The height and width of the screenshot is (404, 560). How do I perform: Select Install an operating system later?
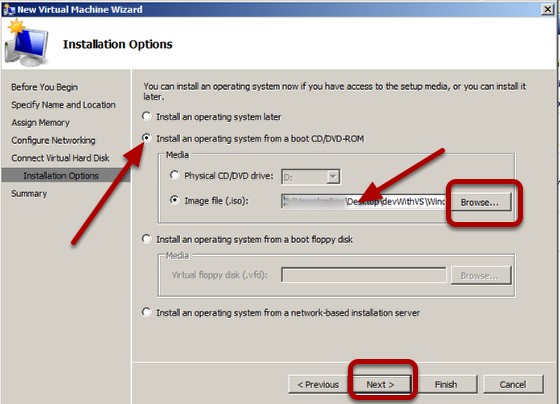pyautogui.click(x=146, y=116)
